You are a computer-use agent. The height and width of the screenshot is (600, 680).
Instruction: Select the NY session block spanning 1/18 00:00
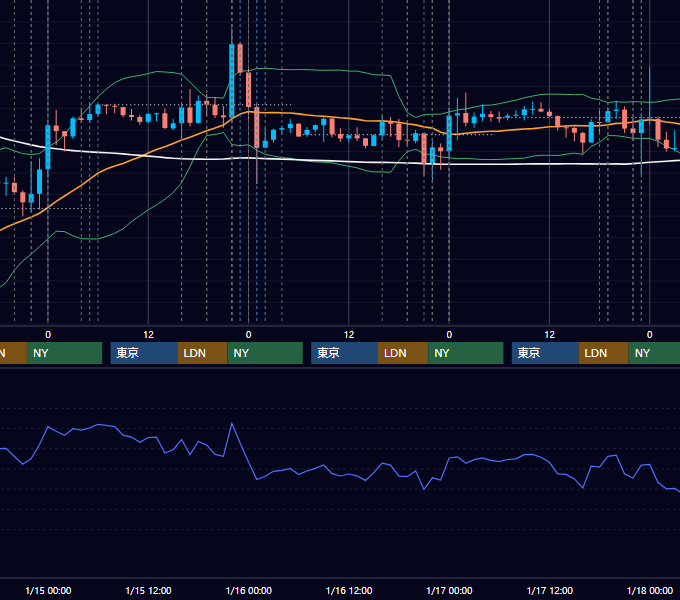[654, 353]
